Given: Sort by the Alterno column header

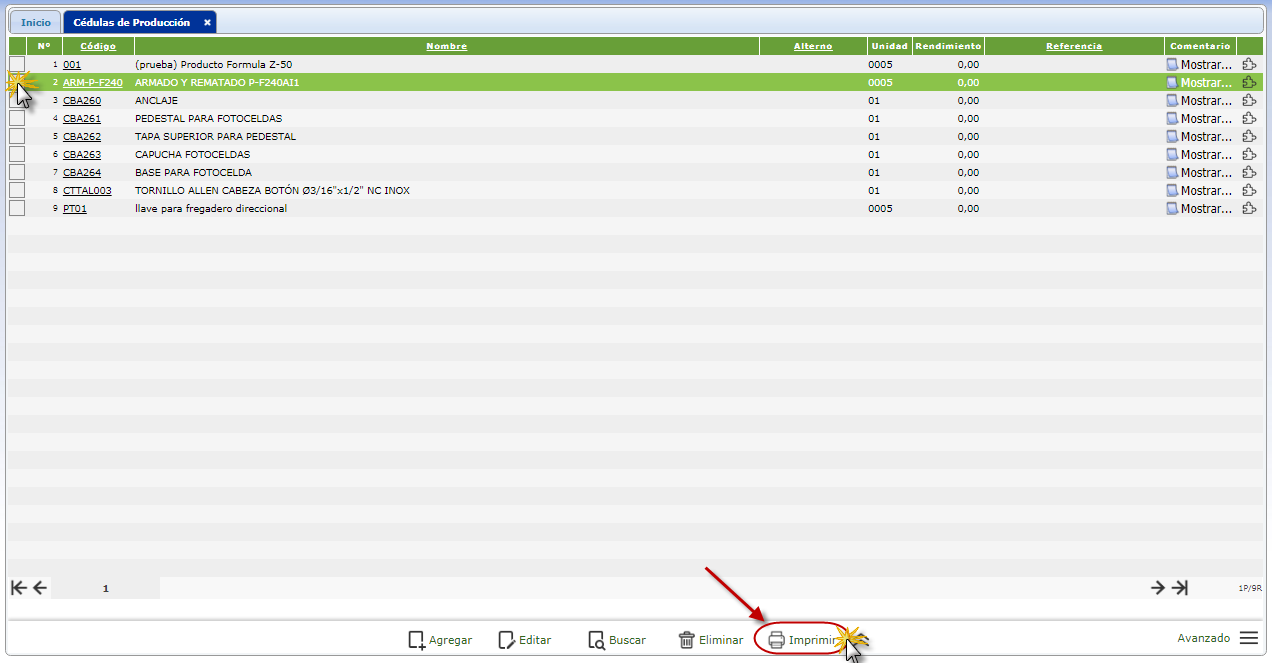Looking at the screenshot, I should (x=813, y=46).
